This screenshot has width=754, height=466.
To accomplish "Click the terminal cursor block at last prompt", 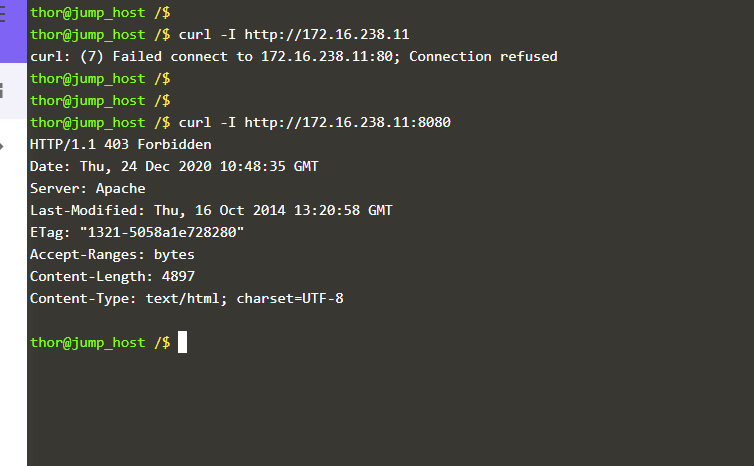I will (182, 343).
